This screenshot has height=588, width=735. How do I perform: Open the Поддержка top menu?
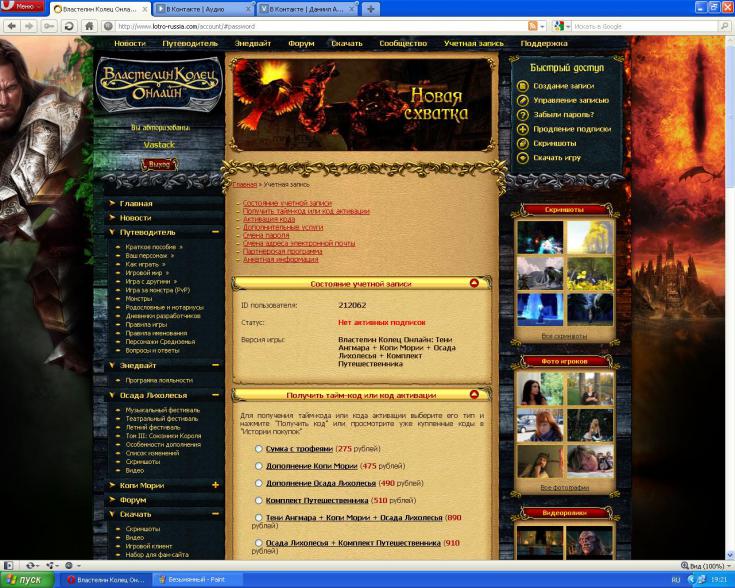tap(544, 44)
